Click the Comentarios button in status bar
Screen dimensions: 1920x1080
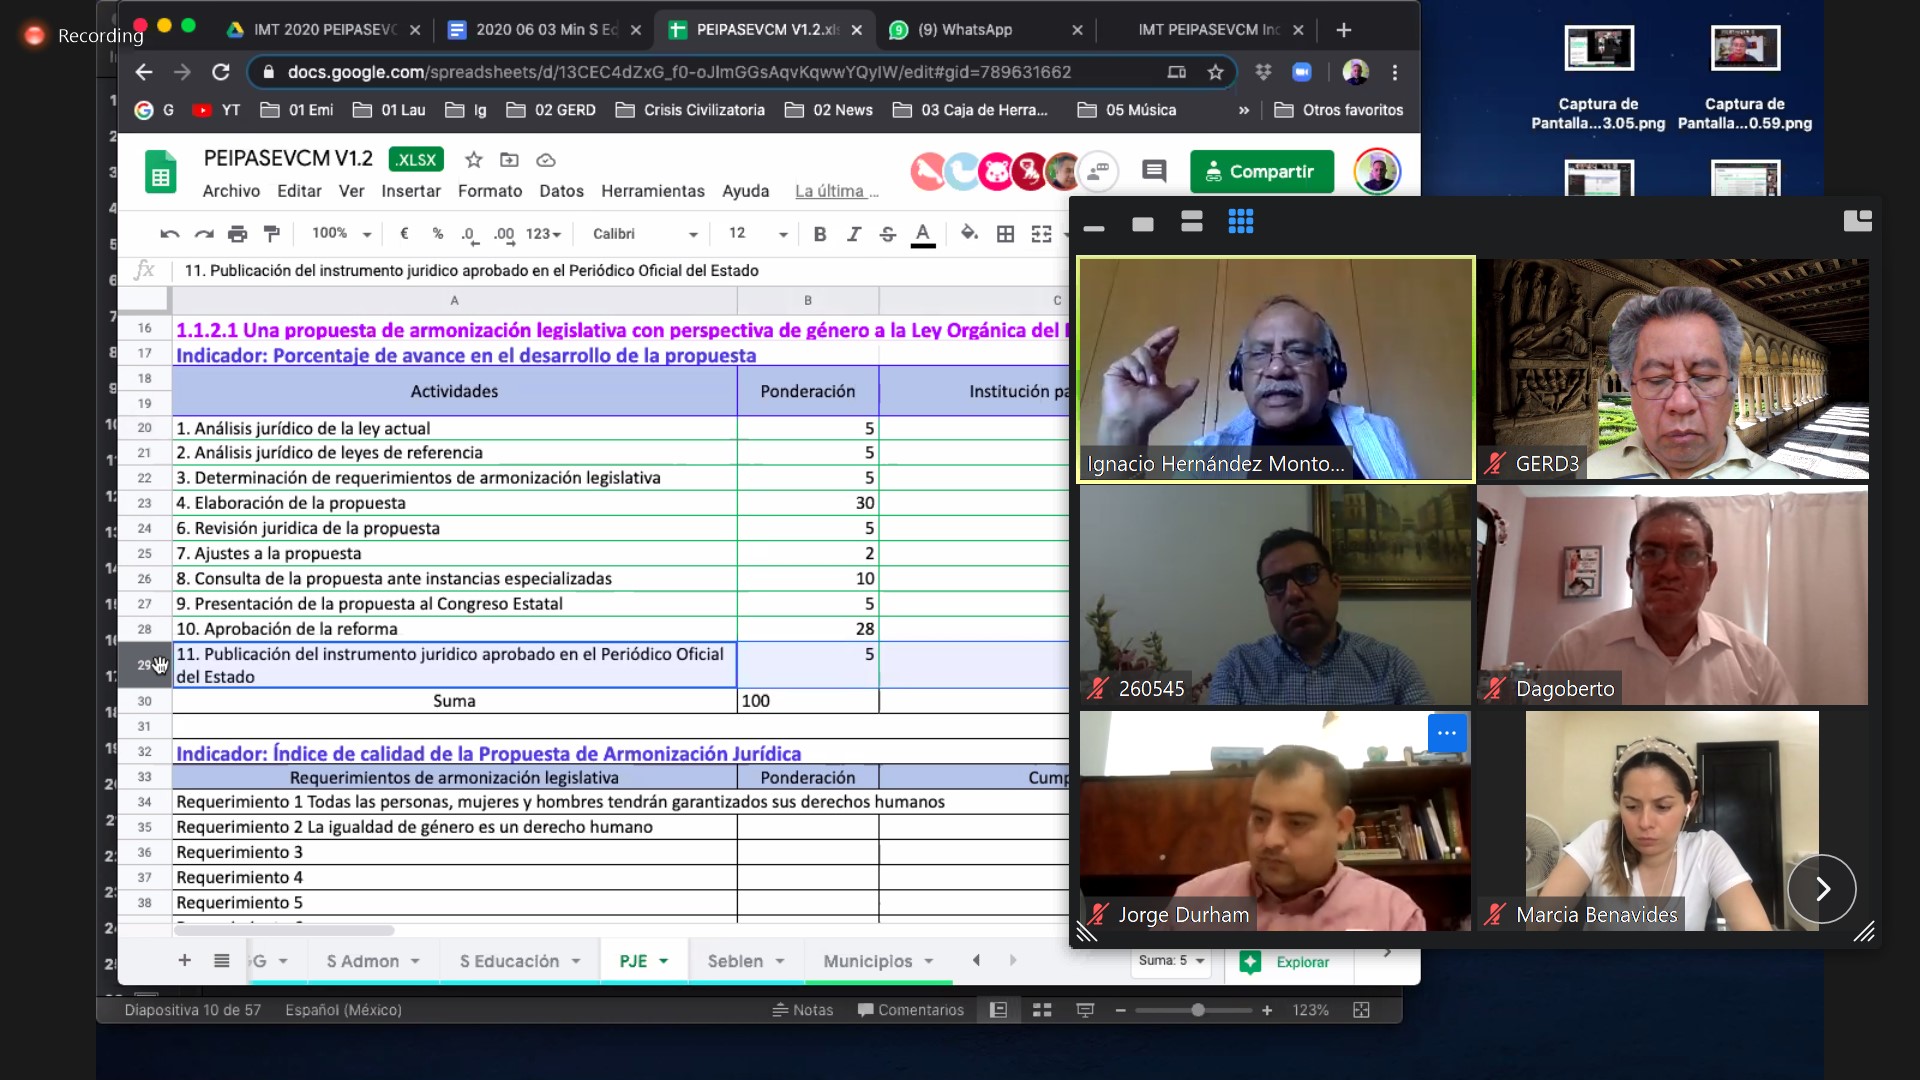point(910,1010)
